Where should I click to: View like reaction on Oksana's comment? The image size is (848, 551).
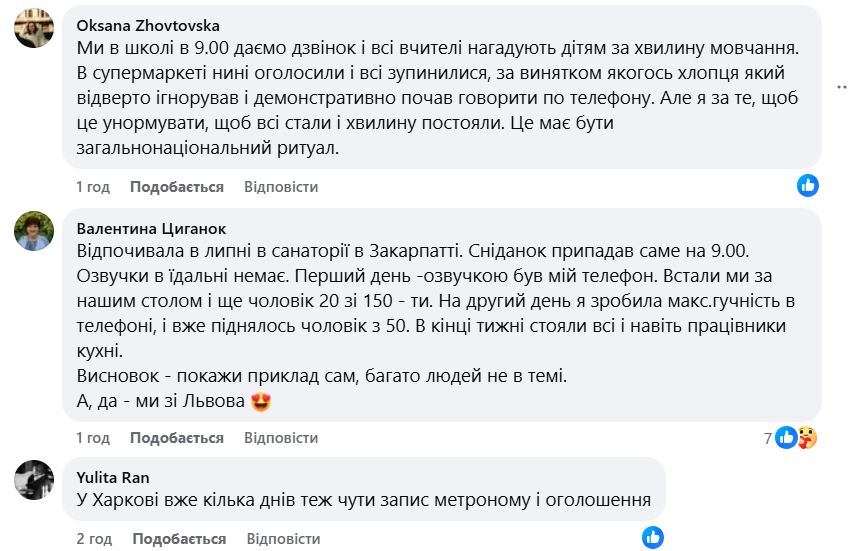808,185
